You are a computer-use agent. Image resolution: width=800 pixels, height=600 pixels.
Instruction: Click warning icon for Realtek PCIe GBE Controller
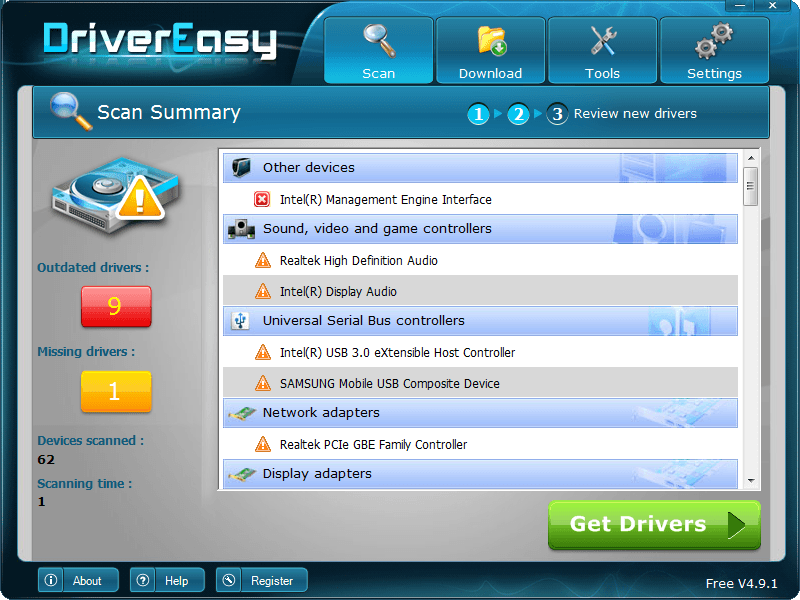(263, 444)
